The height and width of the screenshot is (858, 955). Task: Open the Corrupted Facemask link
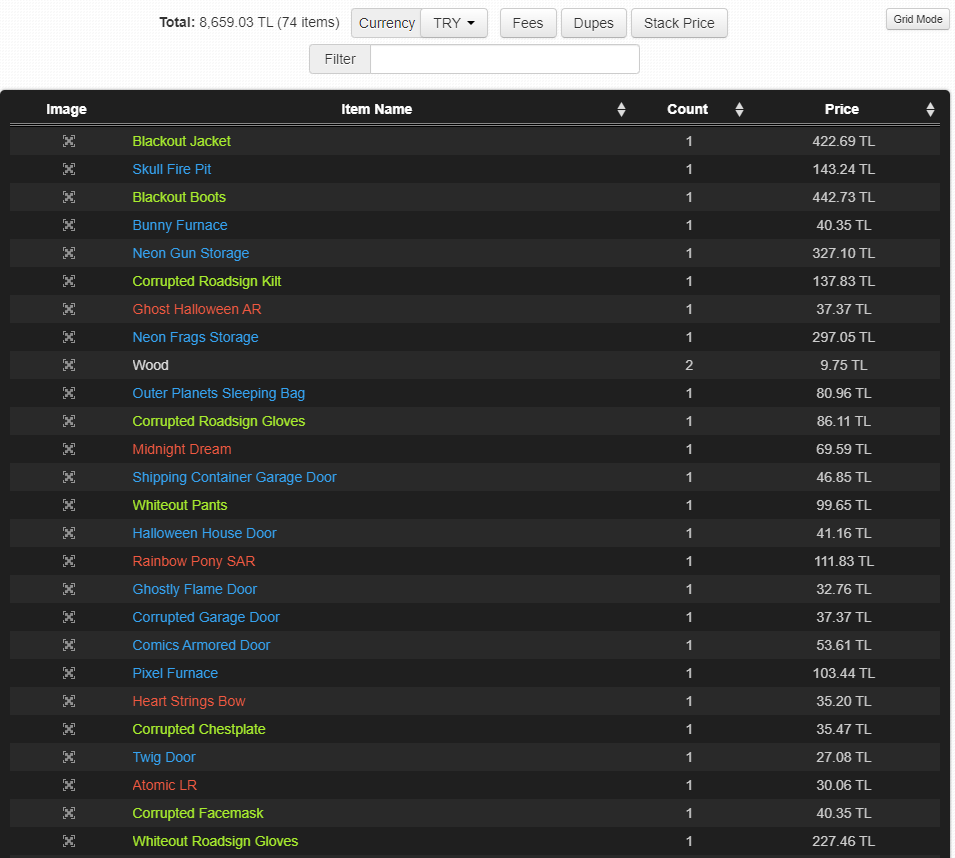click(x=198, y=814)
